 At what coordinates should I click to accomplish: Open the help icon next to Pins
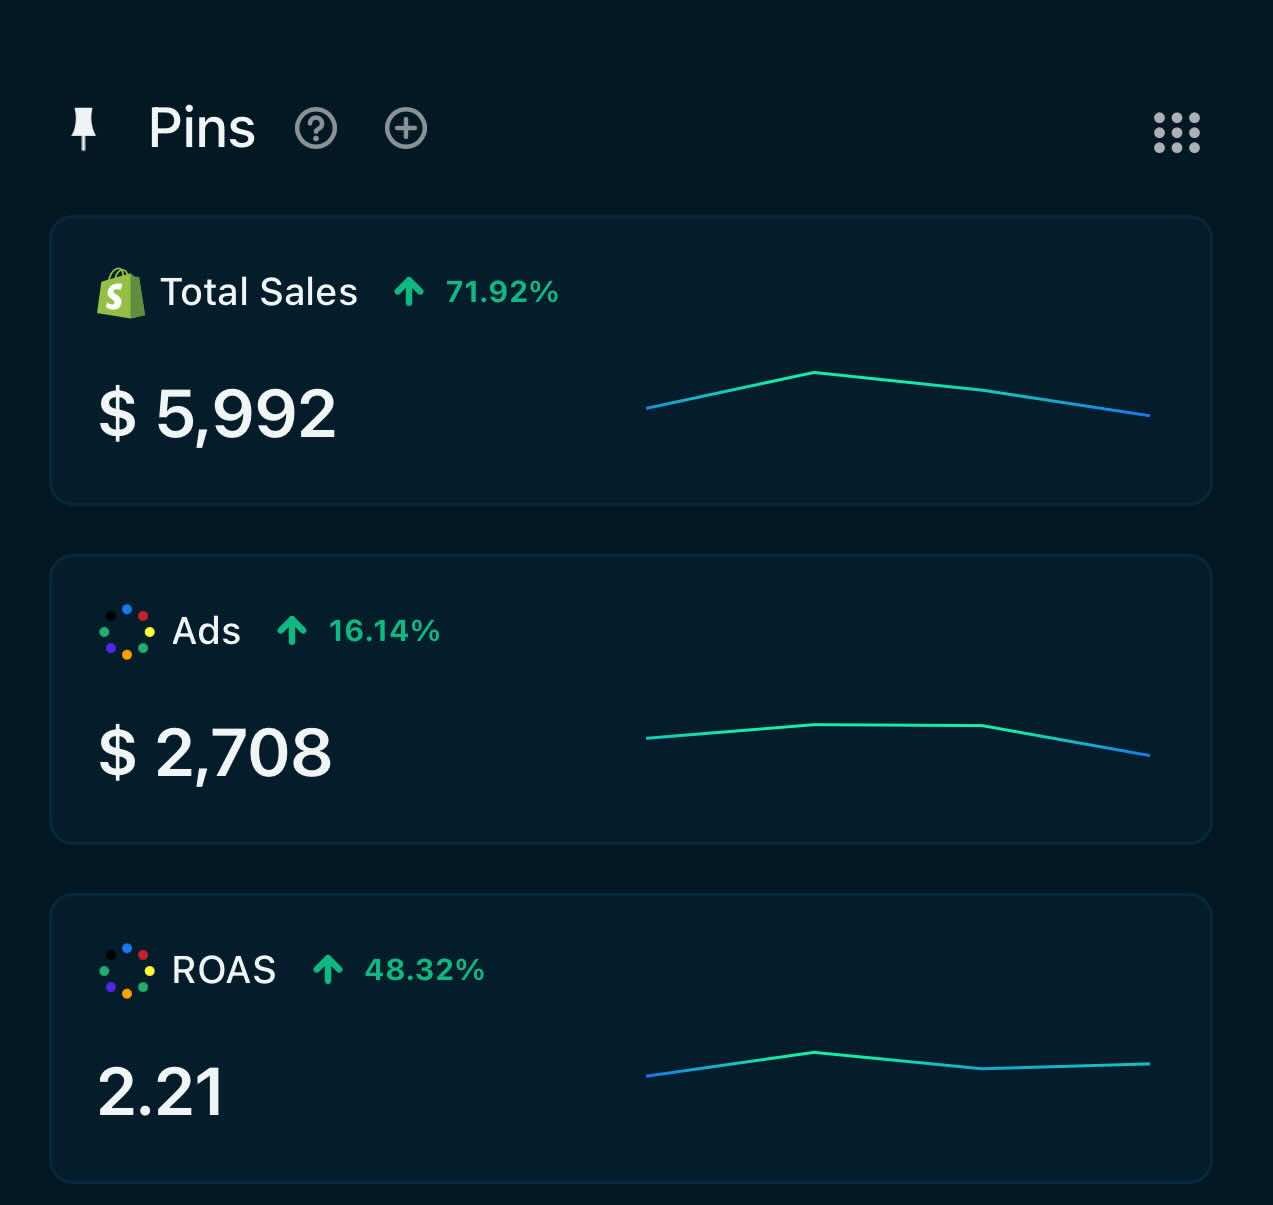316,129
